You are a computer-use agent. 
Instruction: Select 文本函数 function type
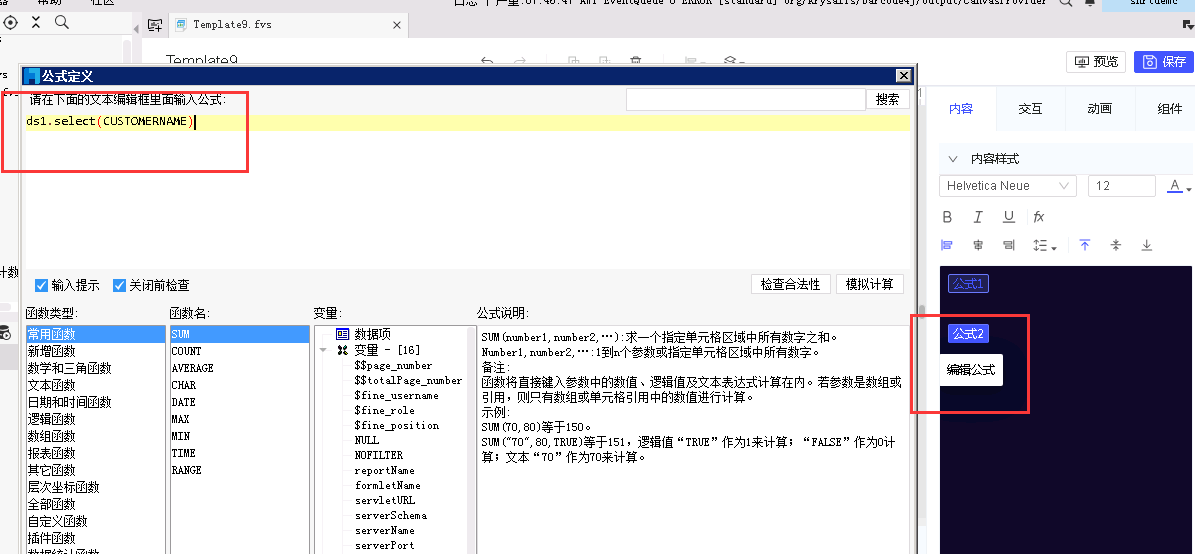95,385
